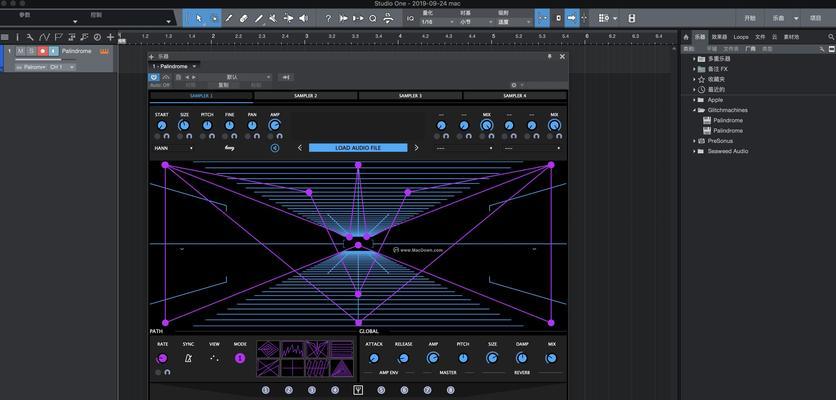Switch to SAMPLER 2 tab
Viewport: 836px width, 400px height.
[306, 96]
